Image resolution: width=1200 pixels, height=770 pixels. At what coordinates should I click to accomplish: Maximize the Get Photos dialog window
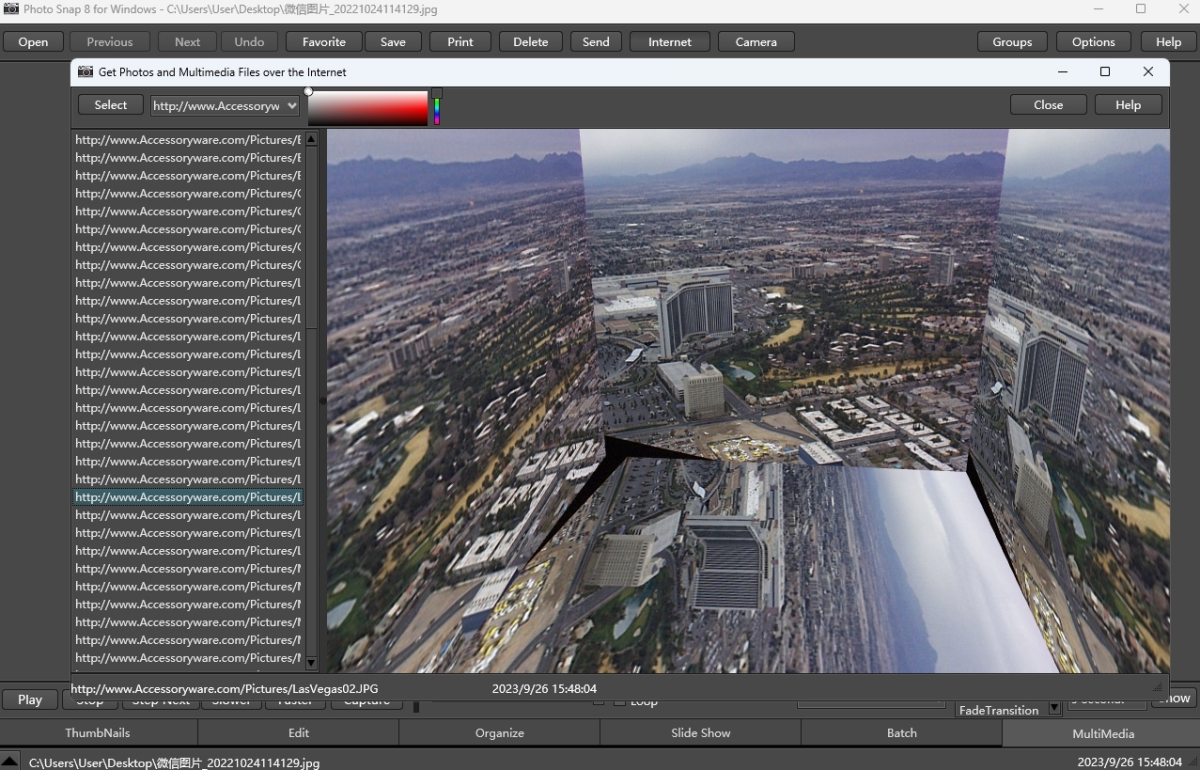point(1105,72)
